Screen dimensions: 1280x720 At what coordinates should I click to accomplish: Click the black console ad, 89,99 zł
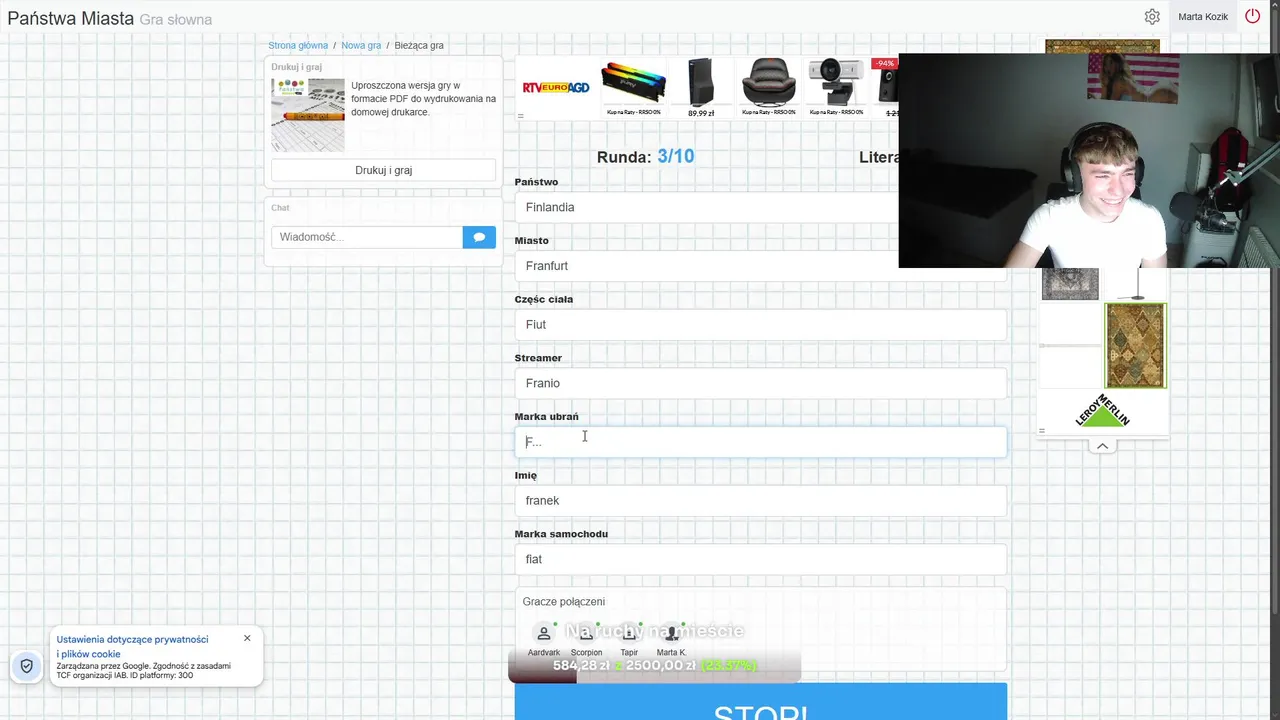click(x=701, y=84)
